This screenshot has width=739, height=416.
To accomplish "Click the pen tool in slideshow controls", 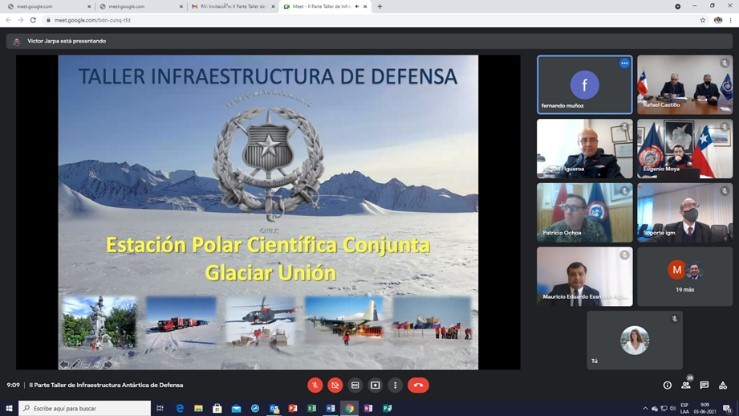I will pos(75,364).
